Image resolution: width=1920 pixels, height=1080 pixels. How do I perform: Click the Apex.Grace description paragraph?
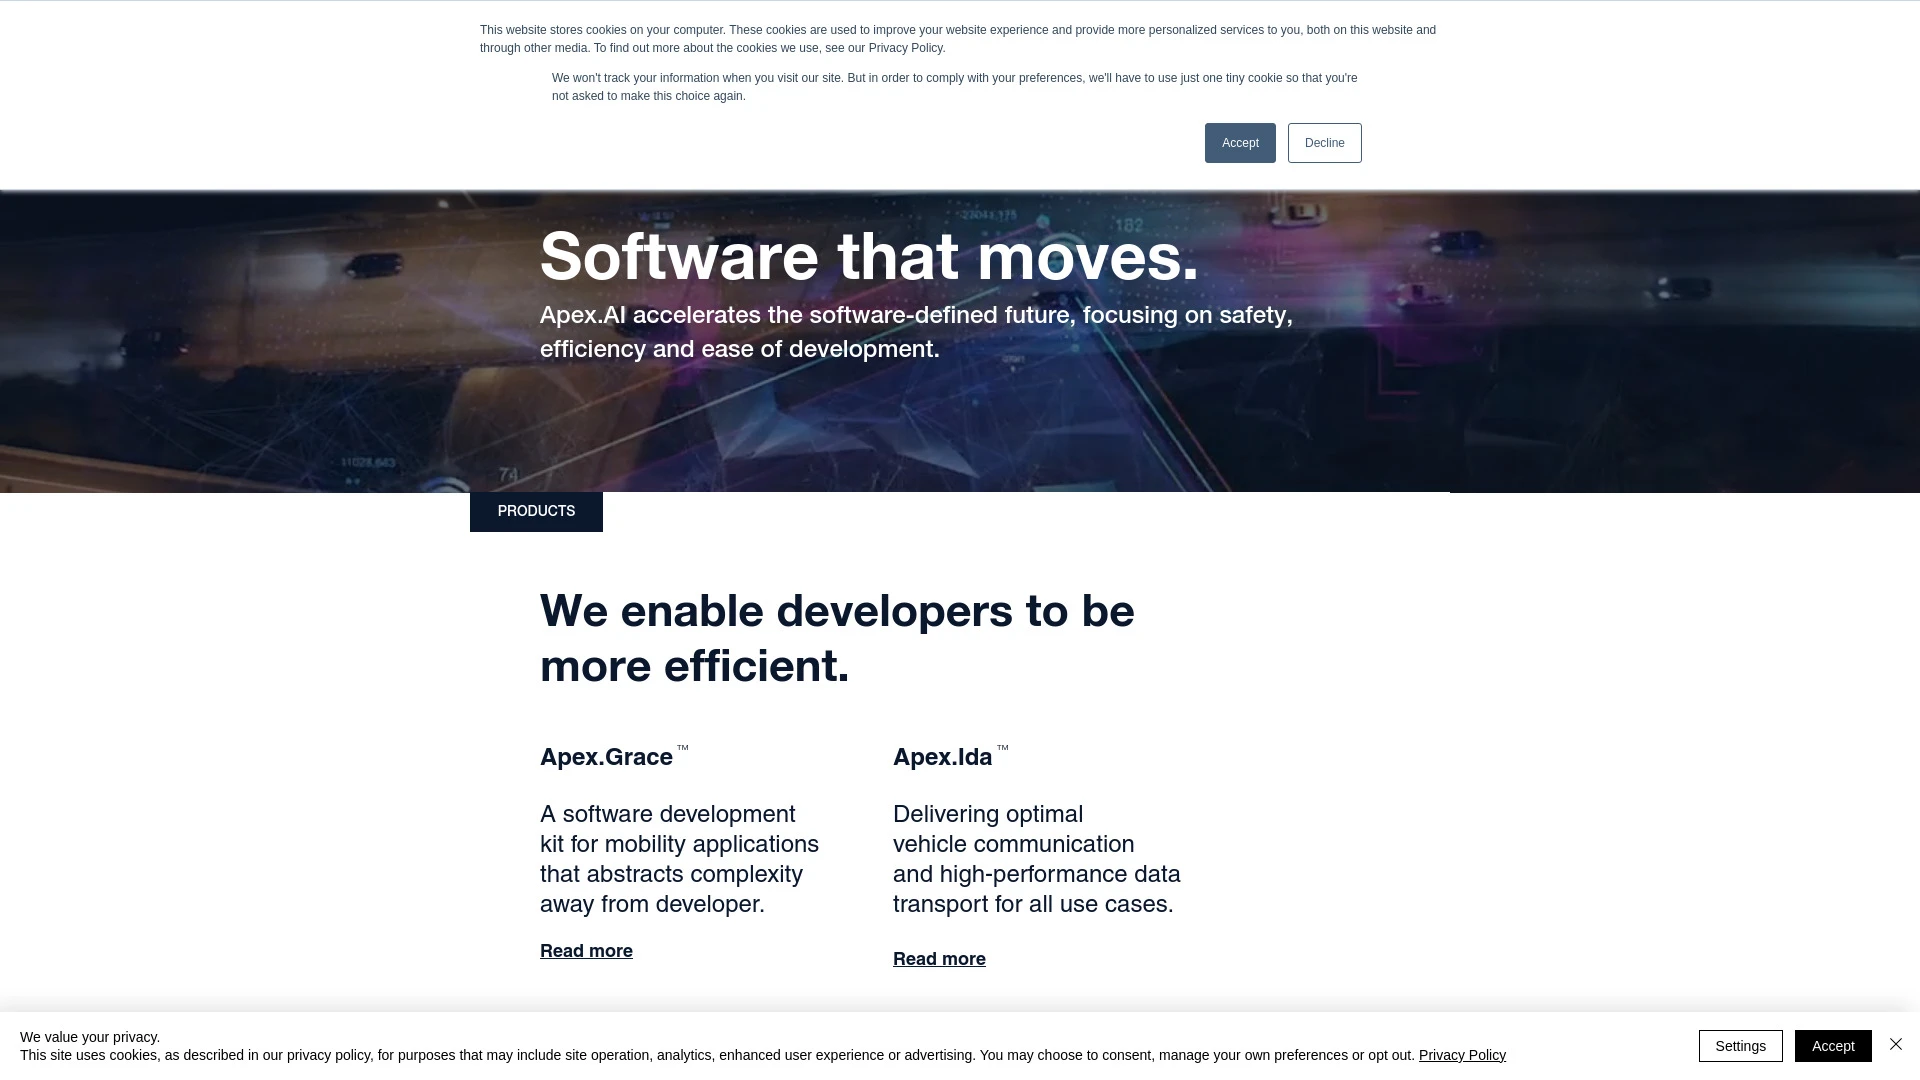tap(678, 858)
